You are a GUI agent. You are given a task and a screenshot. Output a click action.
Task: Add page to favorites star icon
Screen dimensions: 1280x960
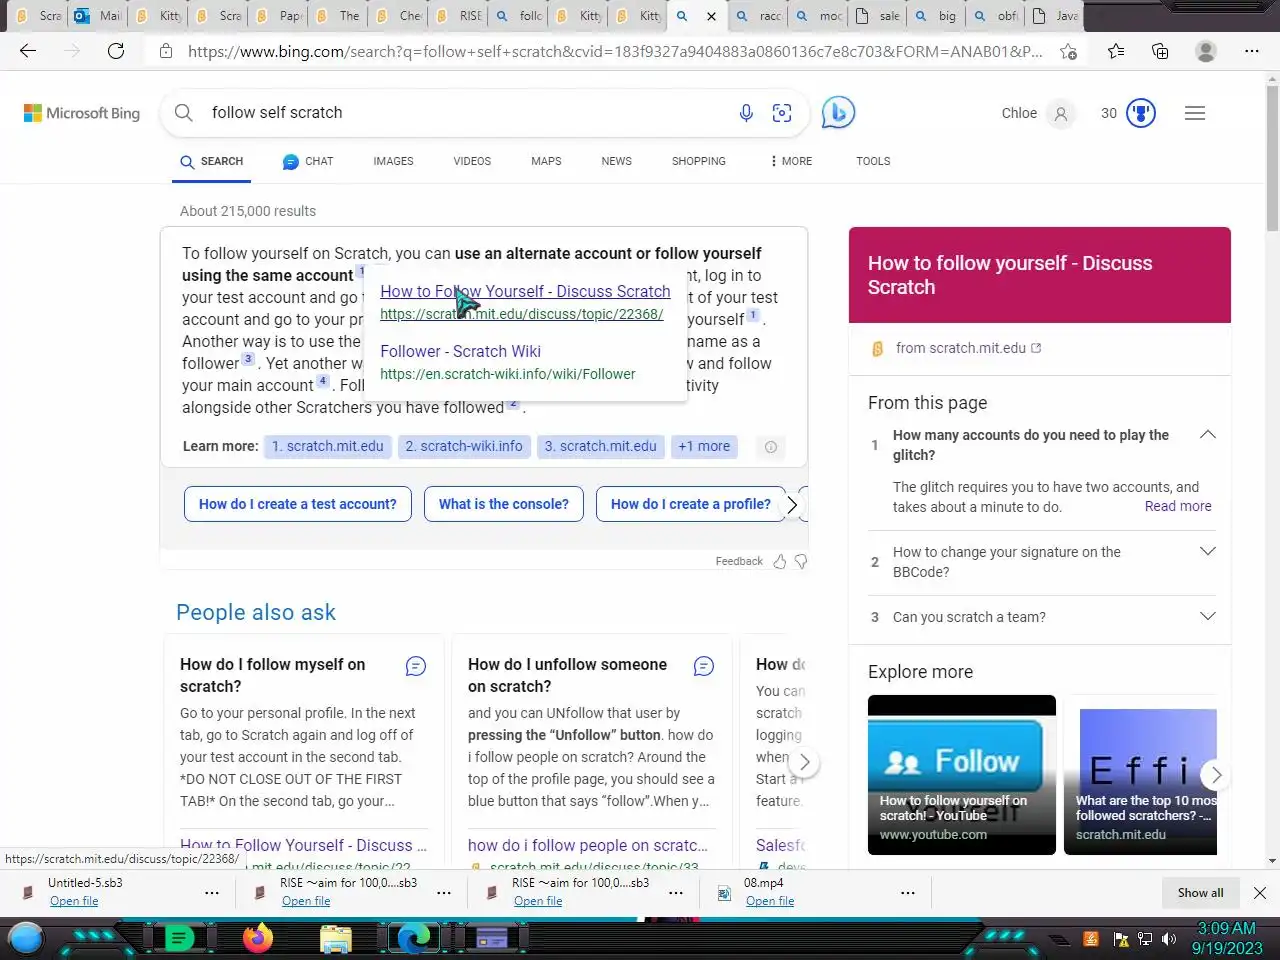click(x=1068, y=51)
